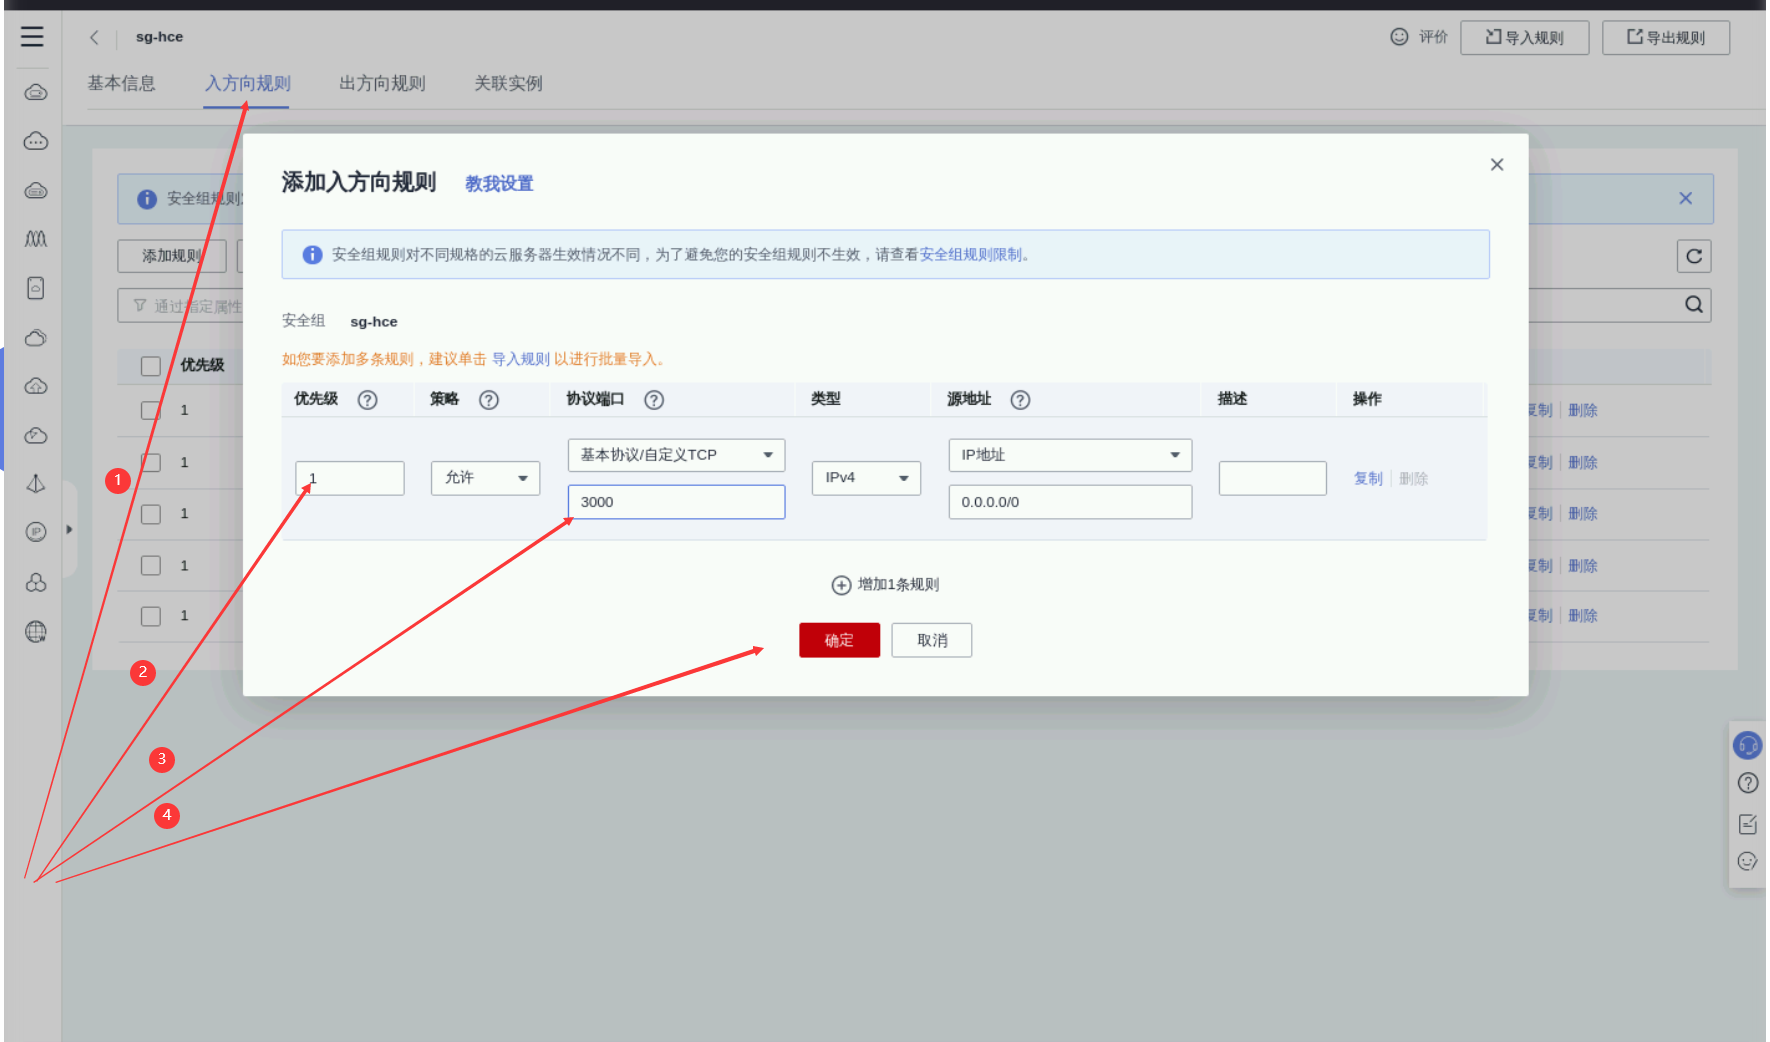This screenshot has width=1770, height=1042.
Task: Click the 导入规则 button in header
Action: [1525, 38]
